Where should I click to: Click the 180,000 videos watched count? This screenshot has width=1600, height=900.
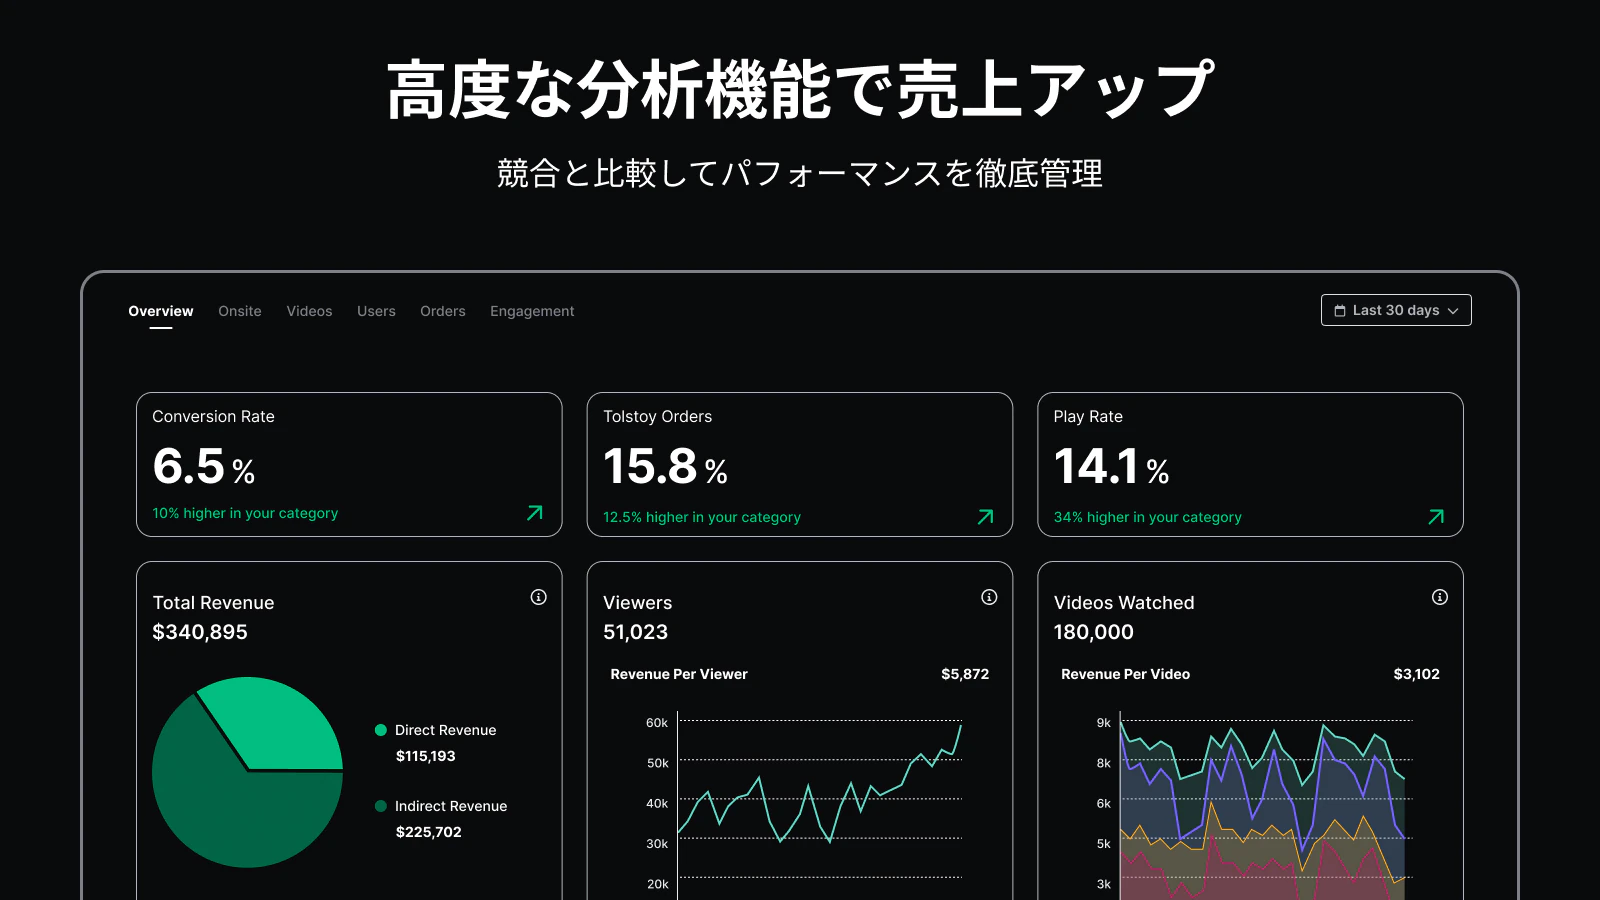pos(1093,632)
